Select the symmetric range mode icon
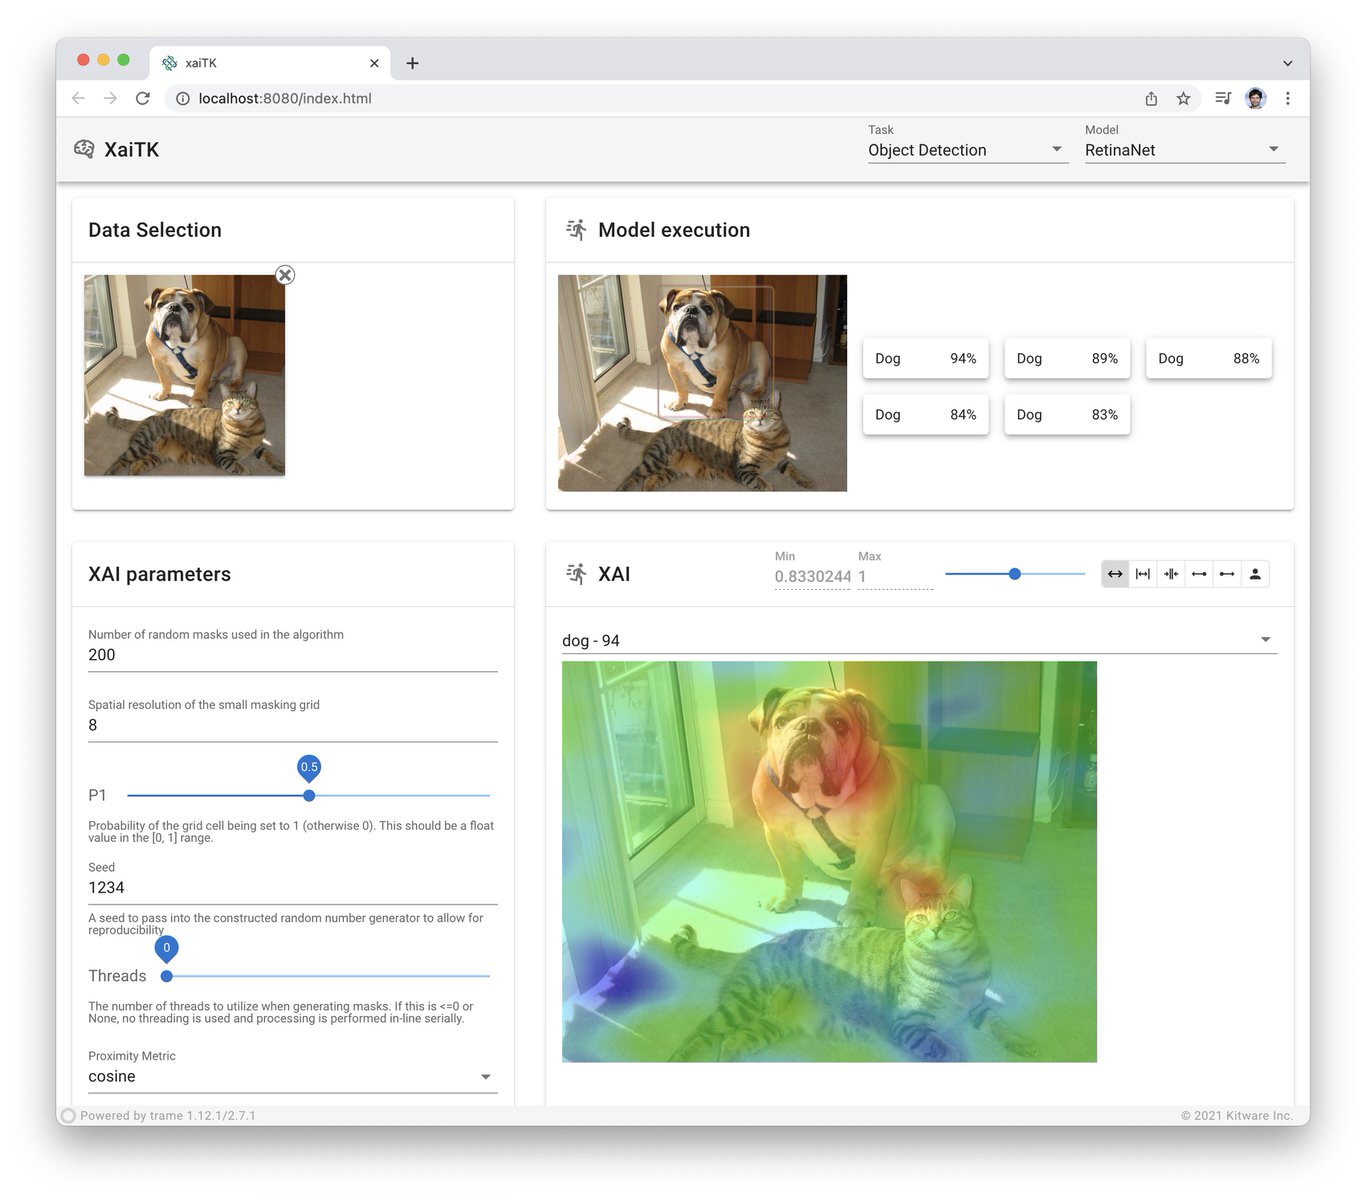Viewport: 1366px width, 1200px height. click(1171, 574)
